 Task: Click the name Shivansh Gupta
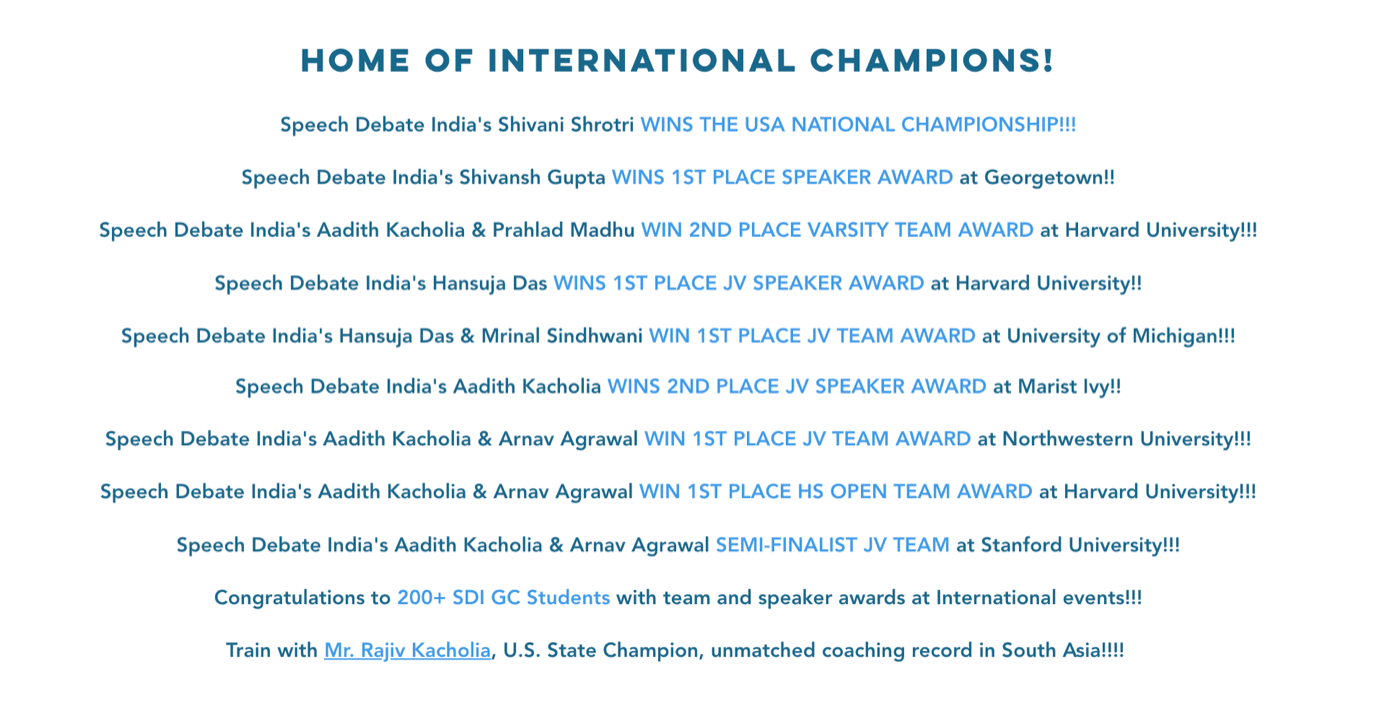(532, 178)
